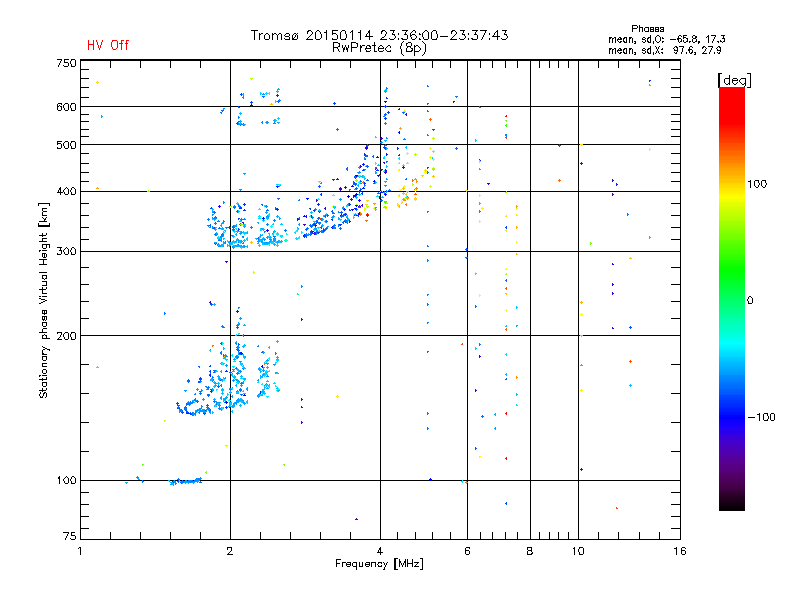Click the '1' frequency axis label
Image resolution: width=800 pixels, height=600 pixels.
80,551
